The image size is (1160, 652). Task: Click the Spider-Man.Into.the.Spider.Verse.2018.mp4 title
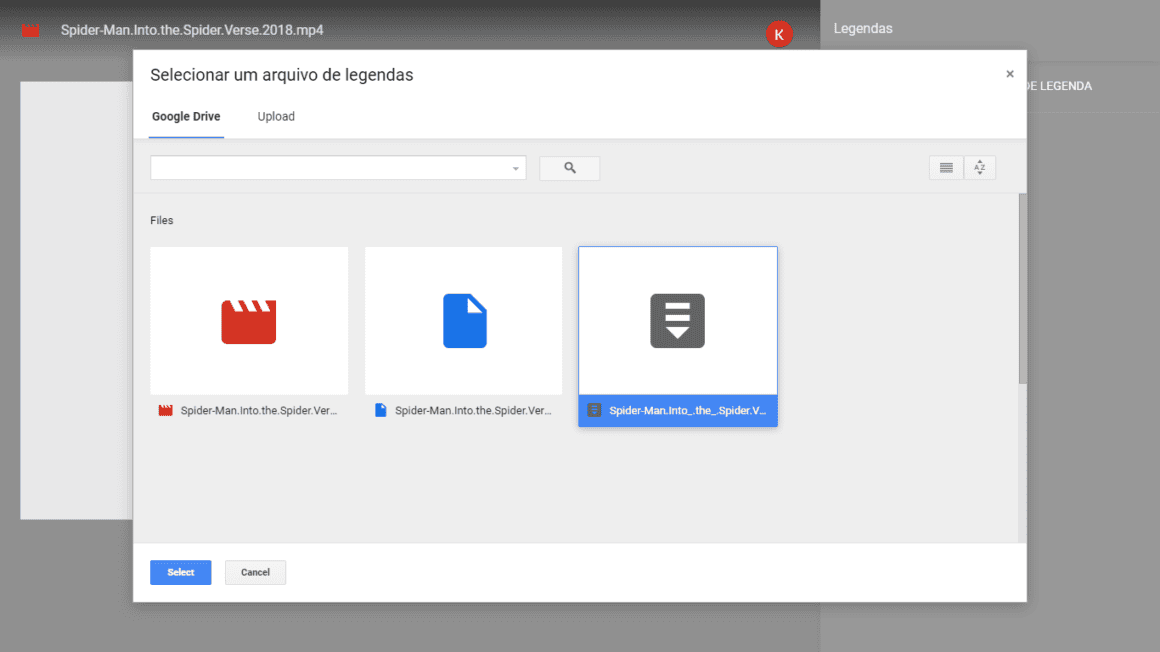[x=192, y=30]
